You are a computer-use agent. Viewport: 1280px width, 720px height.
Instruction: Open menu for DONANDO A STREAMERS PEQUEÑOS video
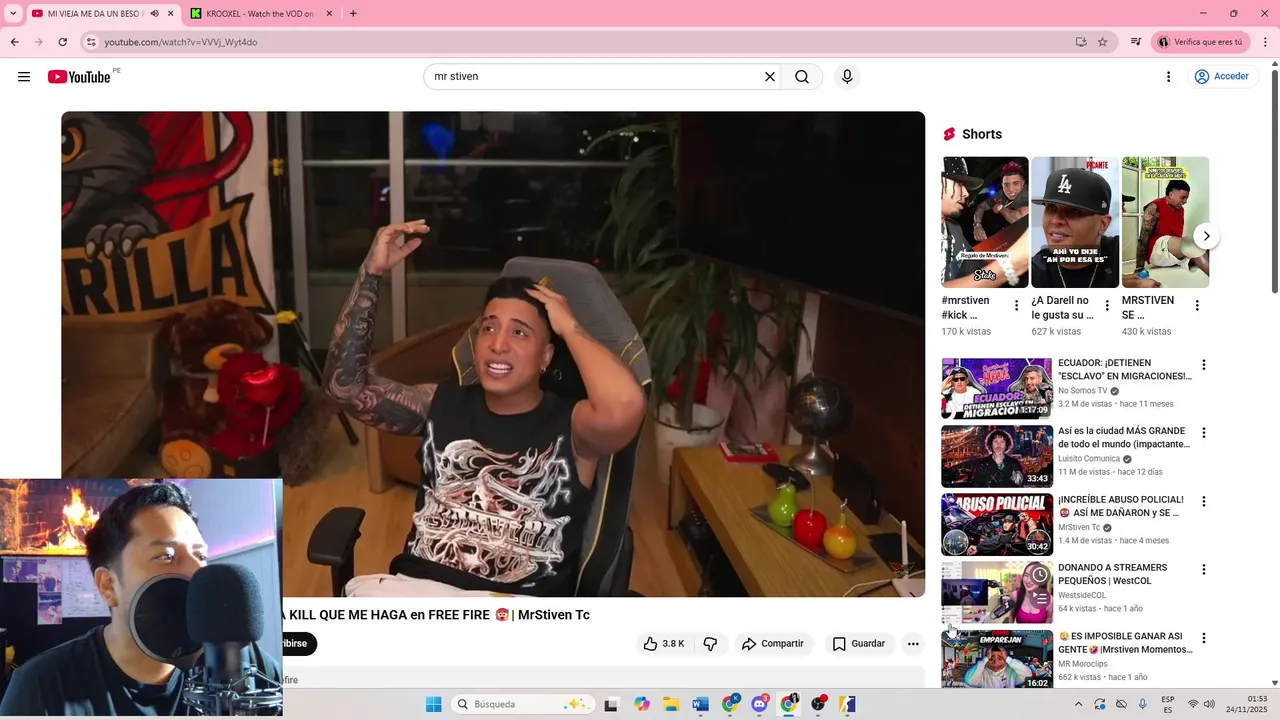(x=1204, y=569)
